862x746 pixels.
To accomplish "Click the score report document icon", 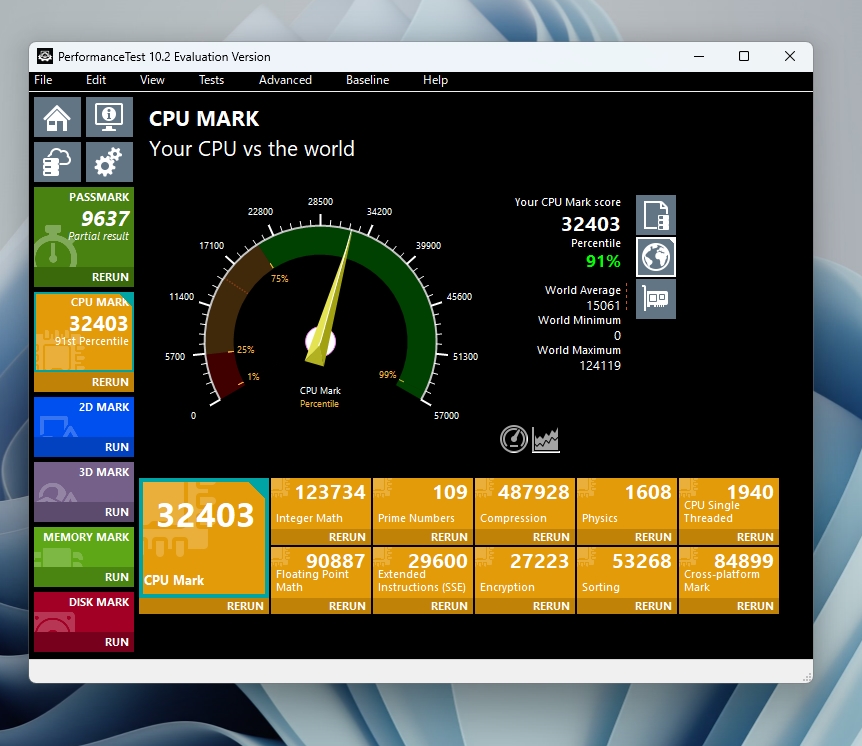I will click(656, 215).
